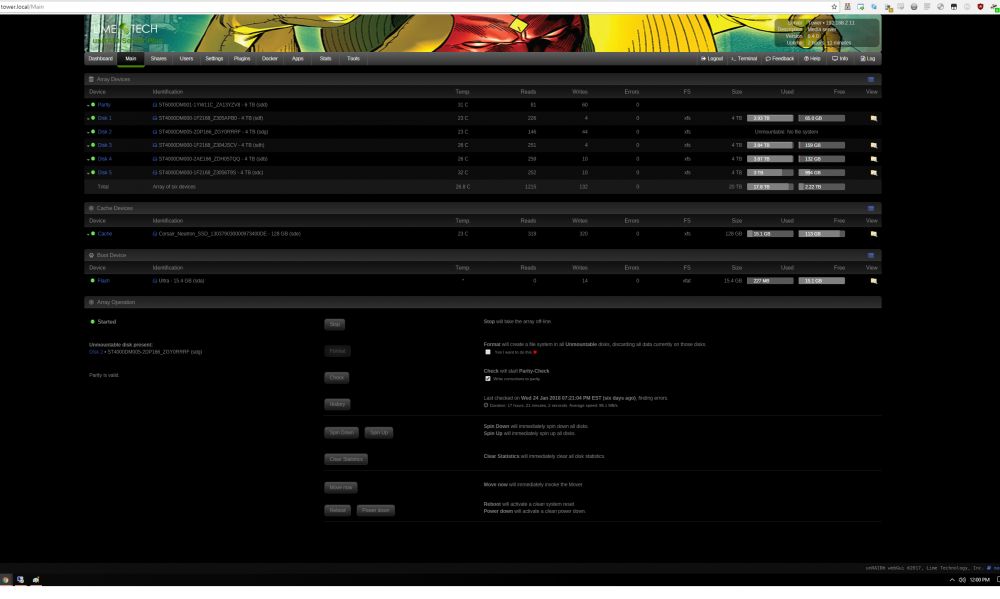
Task: Click Disk 1 green status indicator
Action: (x=93, y=119)
